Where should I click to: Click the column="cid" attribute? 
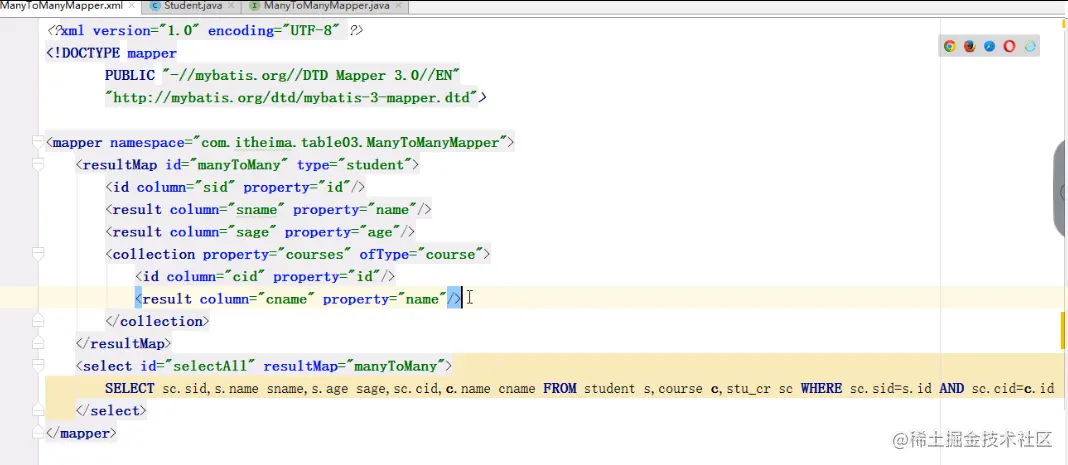point(217,276)
